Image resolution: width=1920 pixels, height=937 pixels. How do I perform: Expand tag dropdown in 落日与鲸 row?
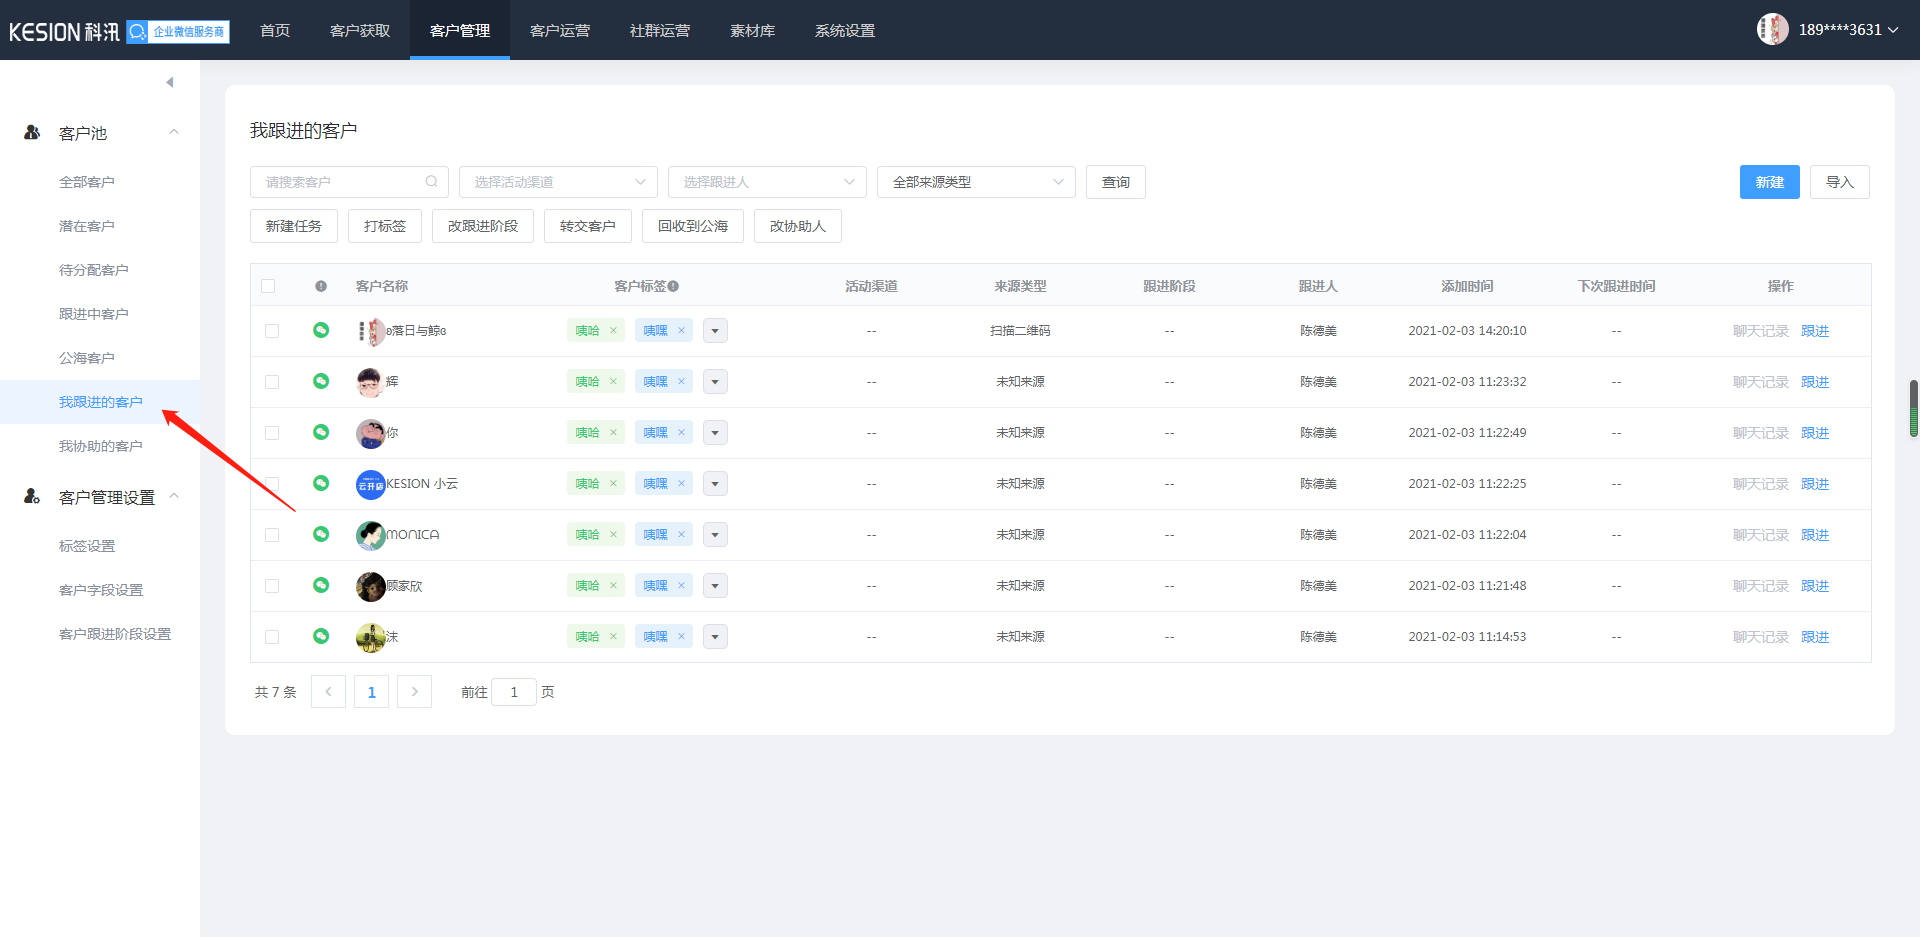click(x=715, y=331)
